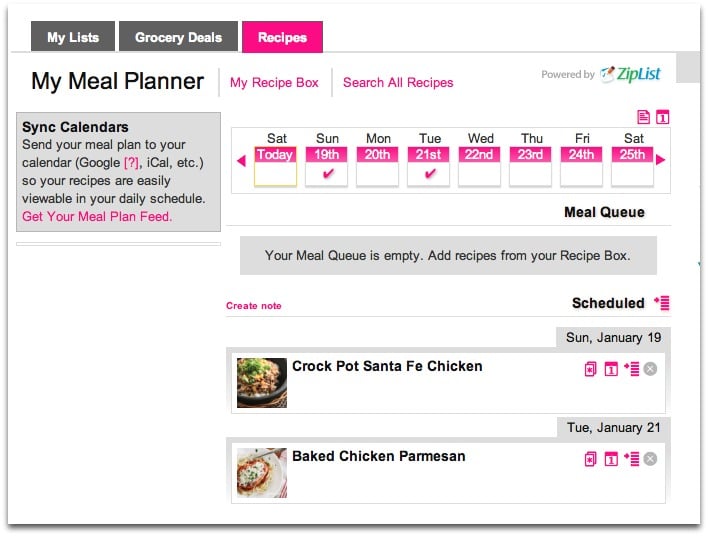The image size is (708, 536).
Task: Select the checked Sun 19th day cell
Action: (x=326, y=166)
